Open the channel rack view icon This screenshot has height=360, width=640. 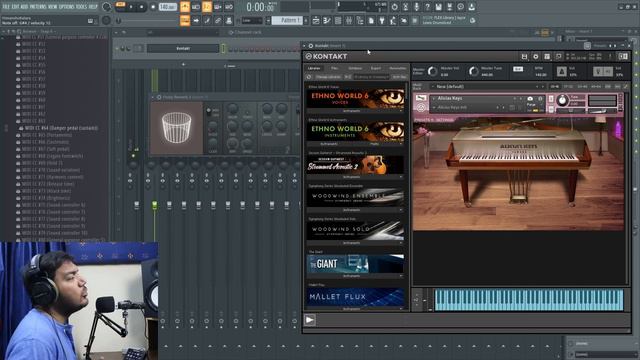click(x=338, y=20)
